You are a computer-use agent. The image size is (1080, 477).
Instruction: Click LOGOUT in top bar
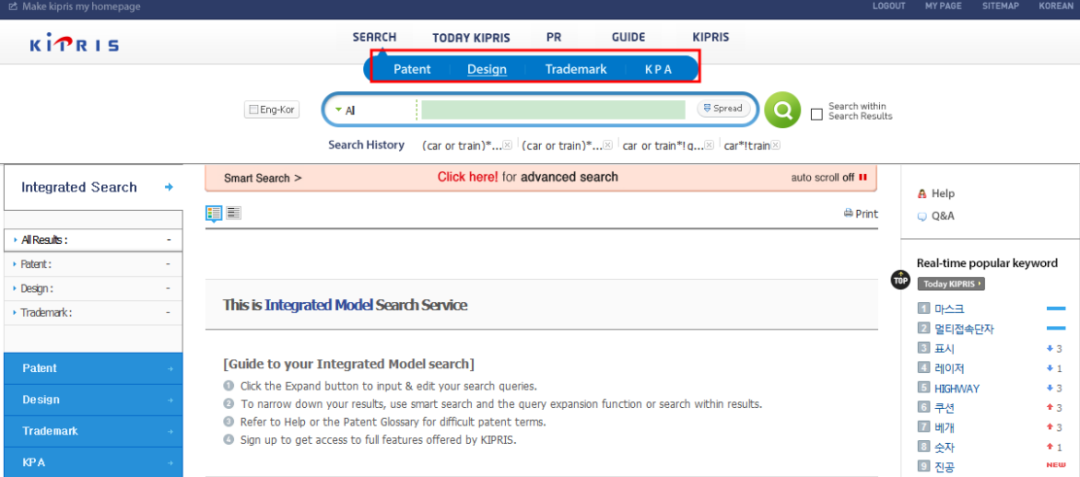[x=889, y=6]
